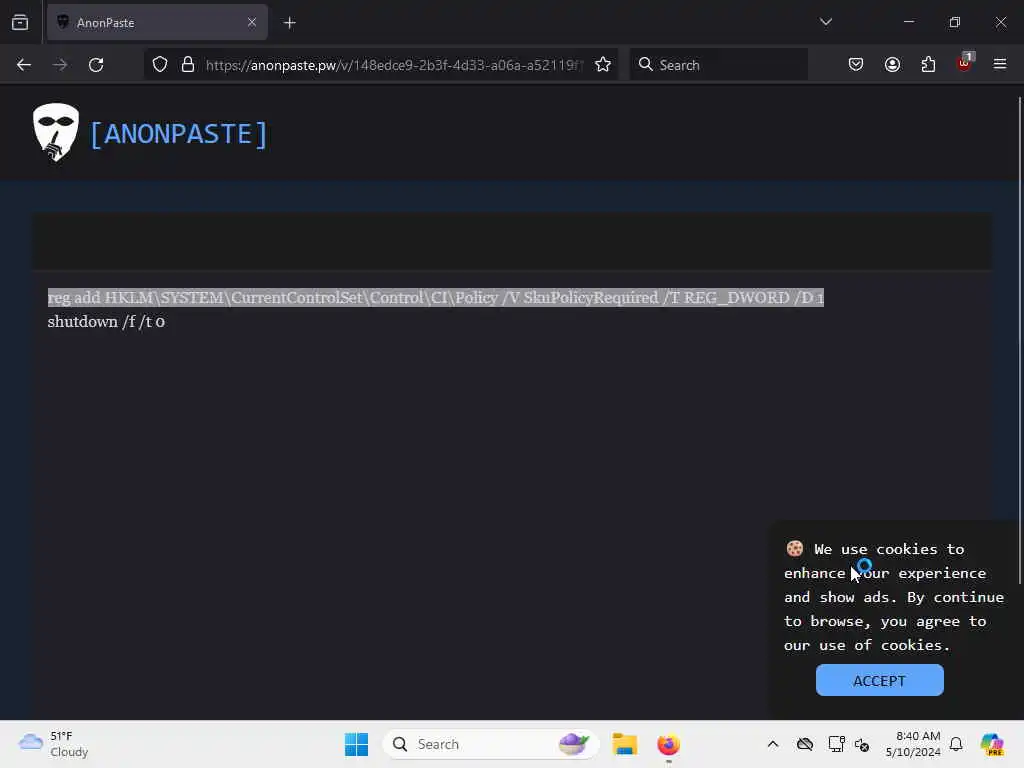
Task: Click the uBlock Origin extension icon
Action: [965, 63]
